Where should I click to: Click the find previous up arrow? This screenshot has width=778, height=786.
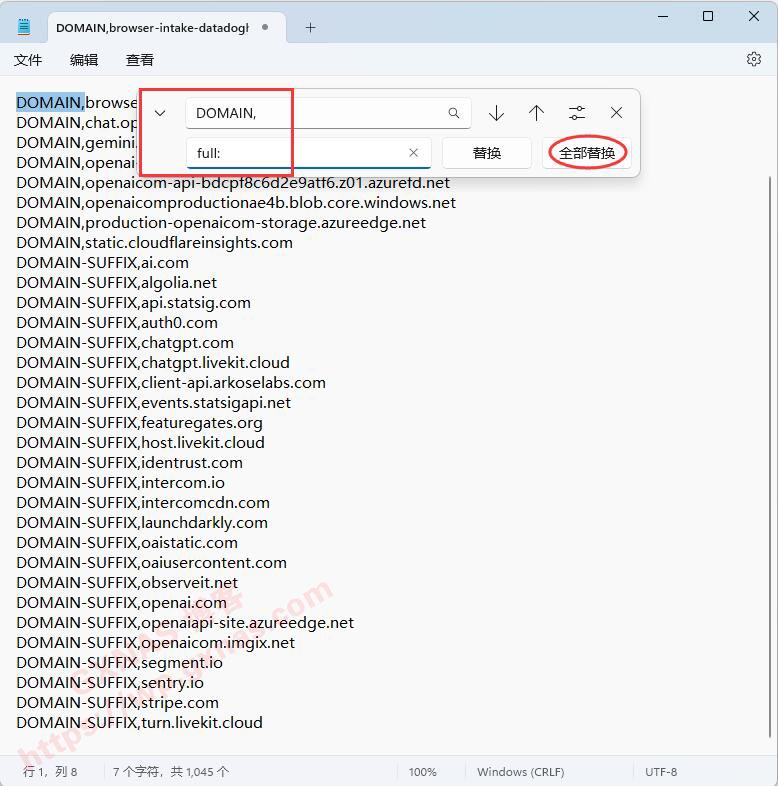pos(536,113)
